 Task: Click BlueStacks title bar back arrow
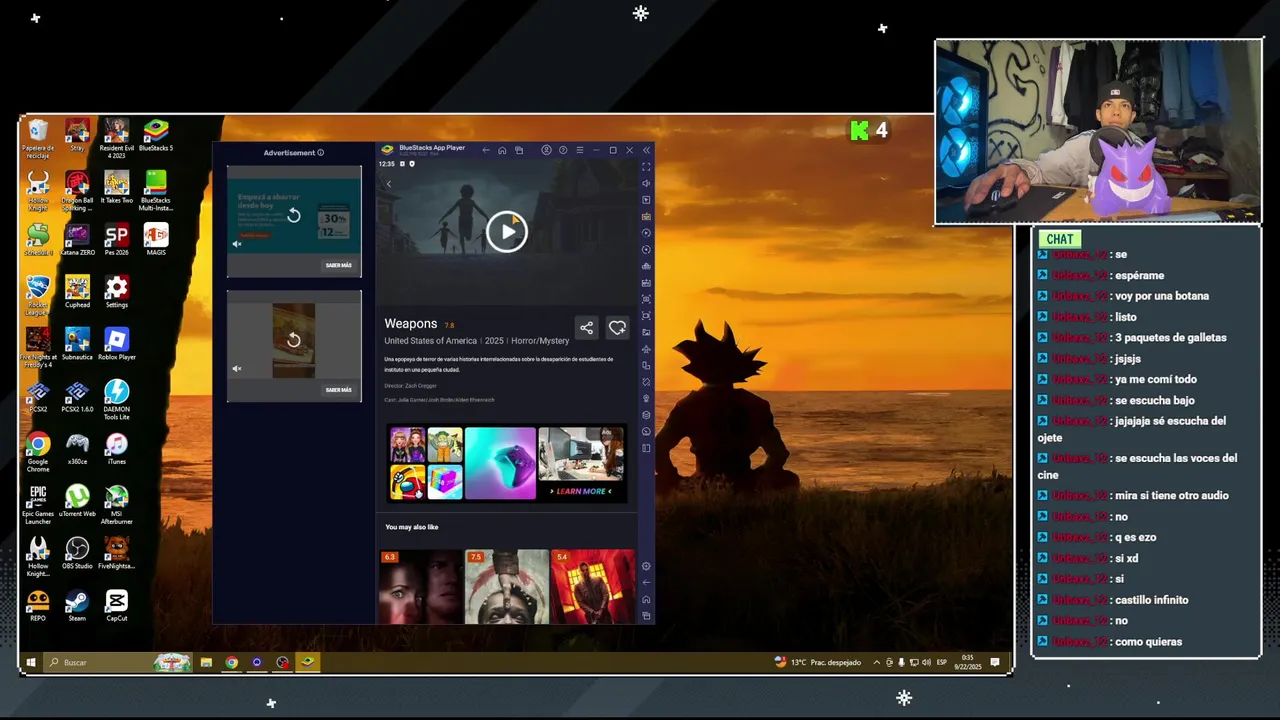pyautogui.click(x=486, y=150)
